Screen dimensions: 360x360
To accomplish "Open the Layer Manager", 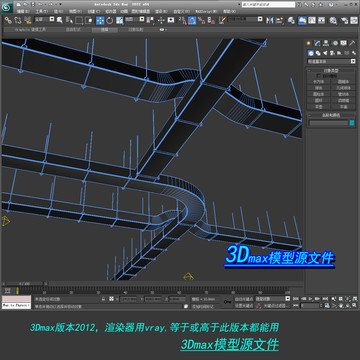I will pyautogui.click(x=291, y=20).
